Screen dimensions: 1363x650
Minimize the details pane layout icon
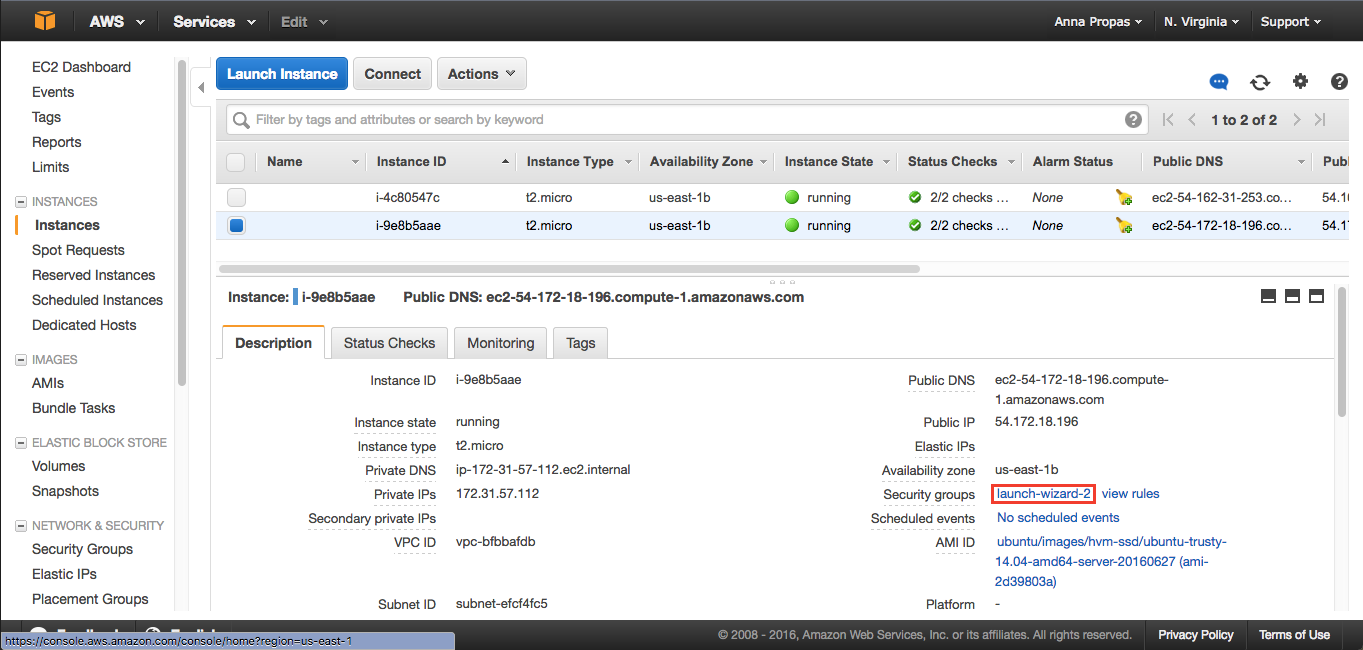1268,296
